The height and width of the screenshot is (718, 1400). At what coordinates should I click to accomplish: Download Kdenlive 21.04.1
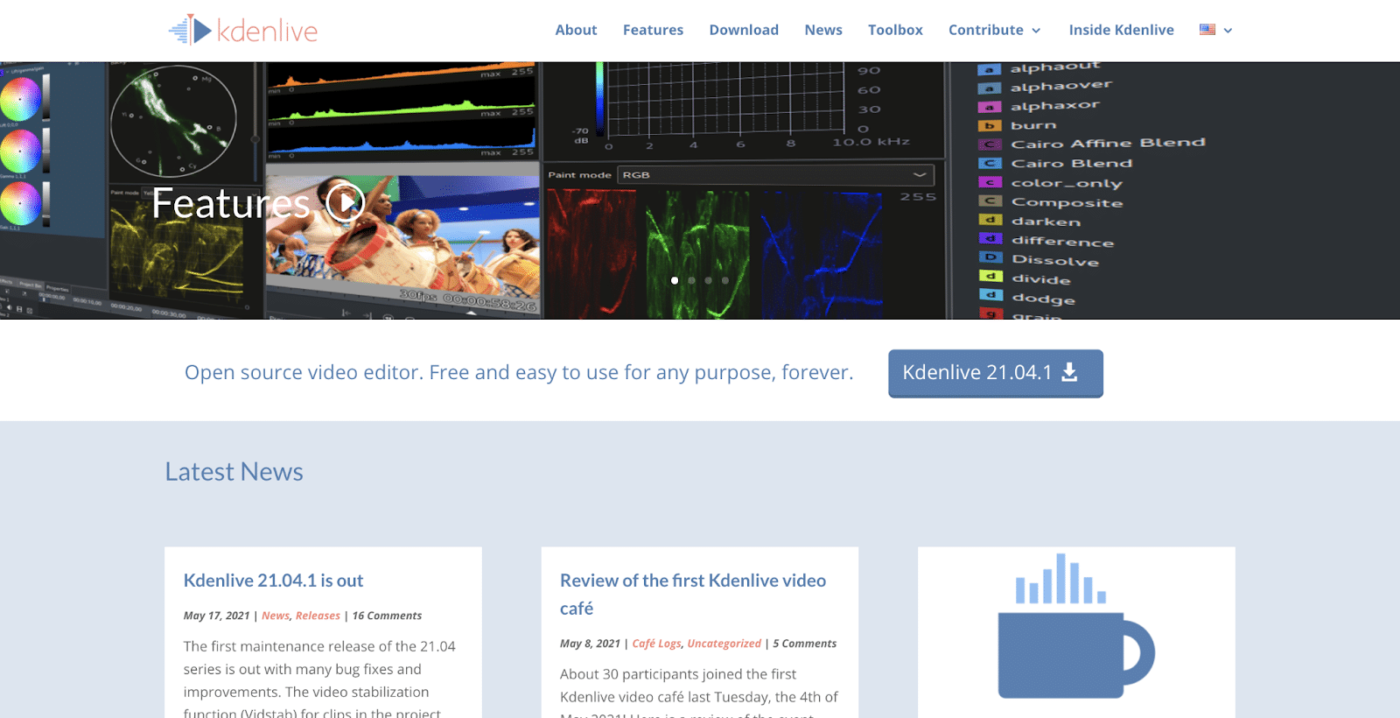click(x=995, y=373)
